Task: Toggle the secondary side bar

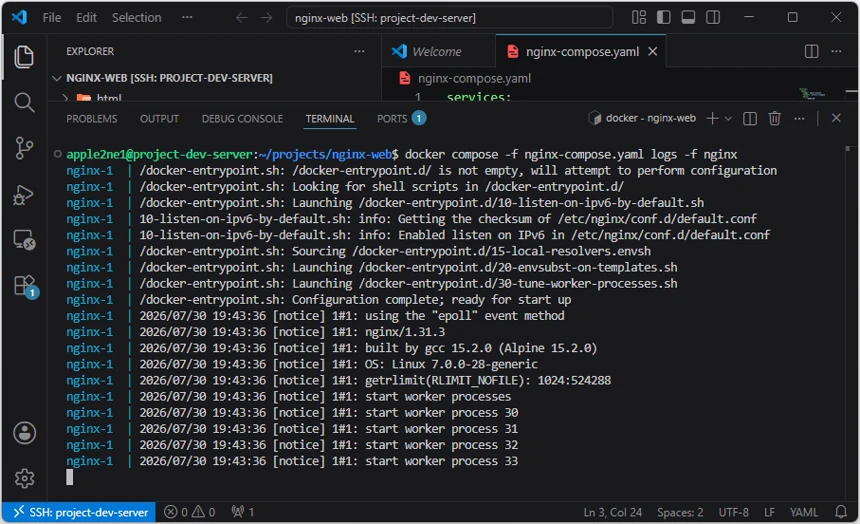Action: pos(713,18)
